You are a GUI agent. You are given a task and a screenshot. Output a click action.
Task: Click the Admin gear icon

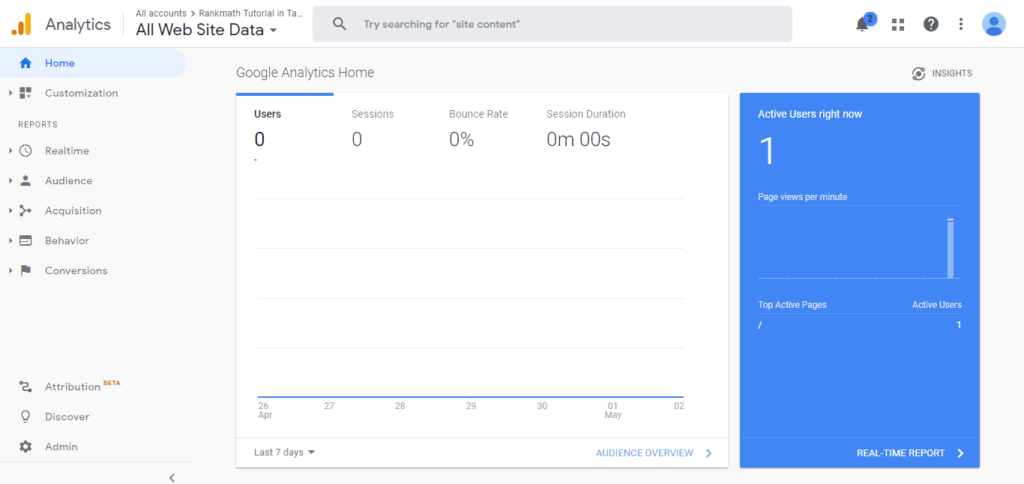point(25,447)
